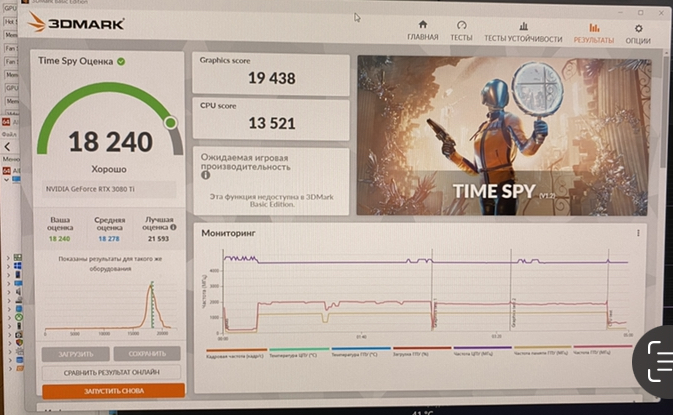Click the AIDA64 root tree icon

tap(7, 171)
